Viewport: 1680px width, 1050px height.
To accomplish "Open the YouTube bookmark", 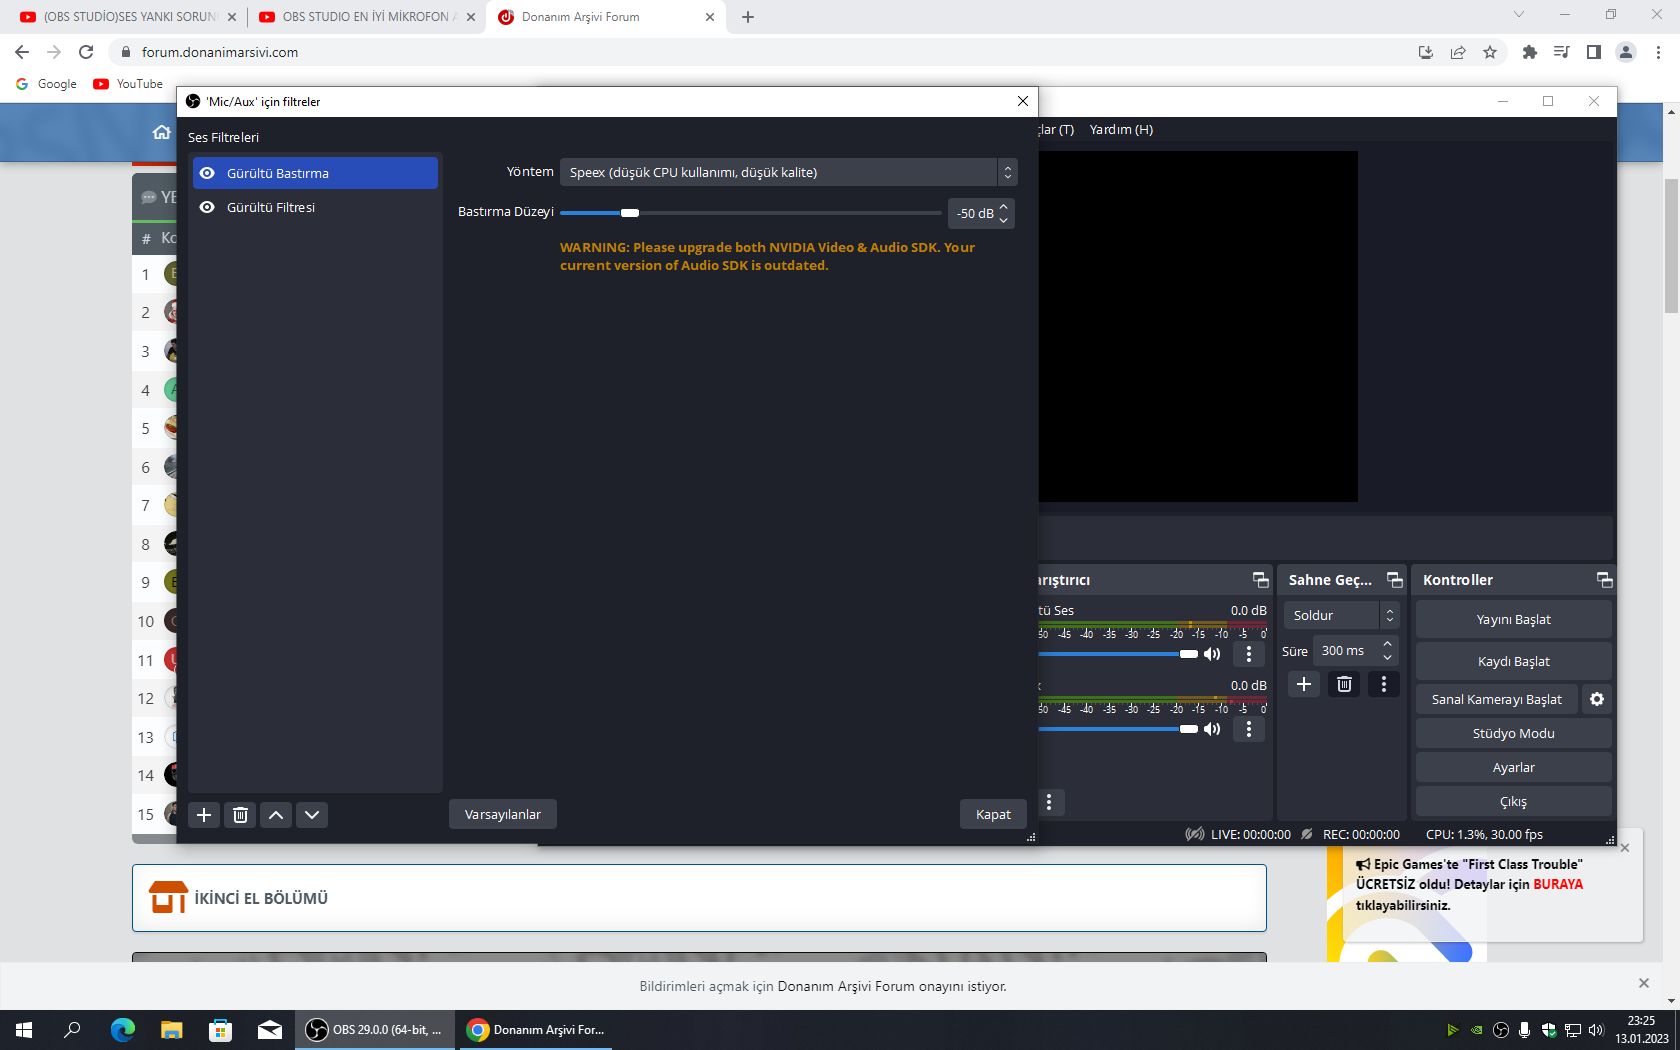I will point(128,84).
